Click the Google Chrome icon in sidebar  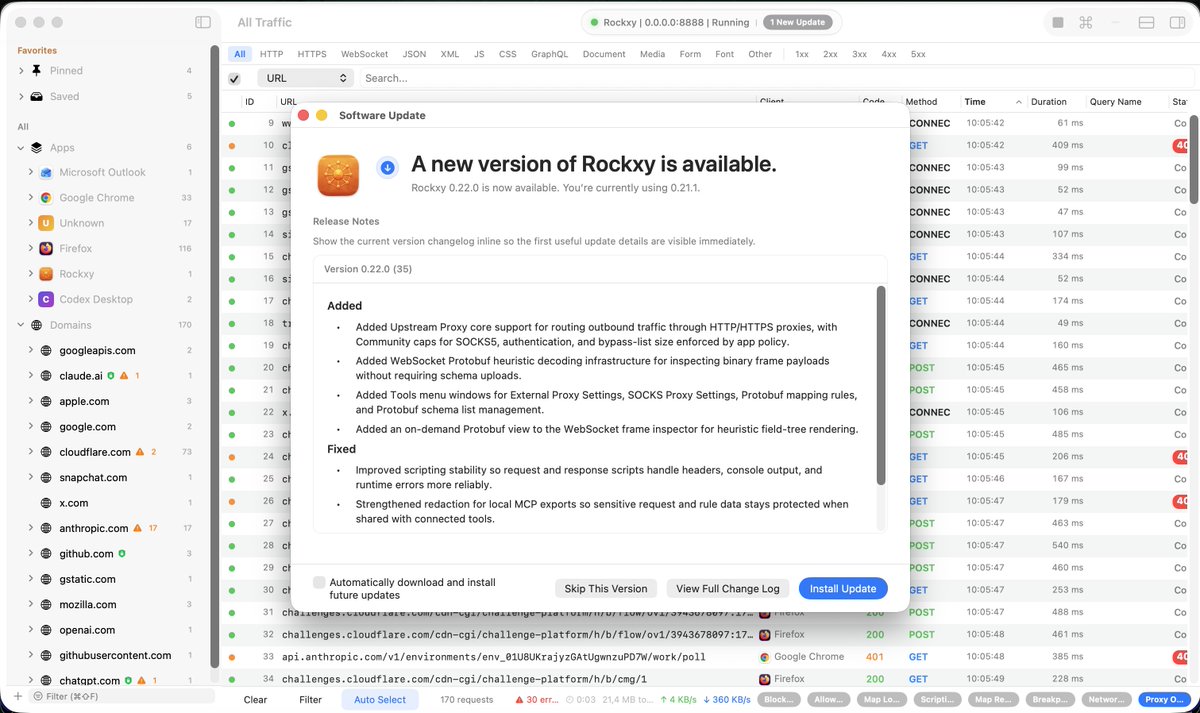[x=46, y=198]
